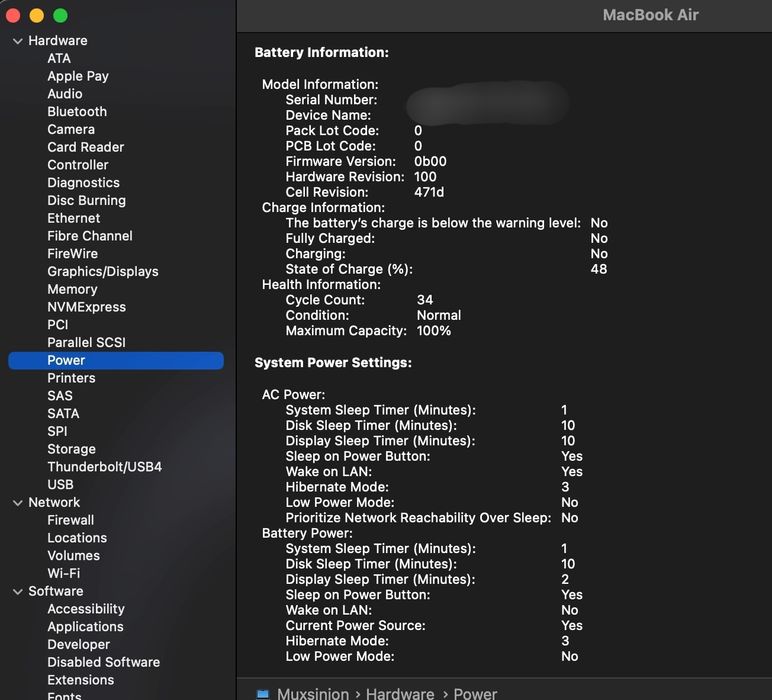Click the Cycle Count value 34
The height and width of the screenshot is (700, 772).
(x=425, y=300)
